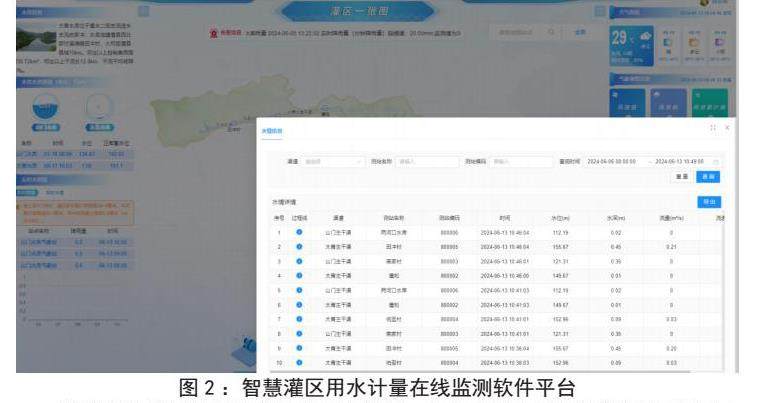The width and height of the screenshot is (769, 403).
Task: Click the process-line icon in row 5
Action: 299,289
